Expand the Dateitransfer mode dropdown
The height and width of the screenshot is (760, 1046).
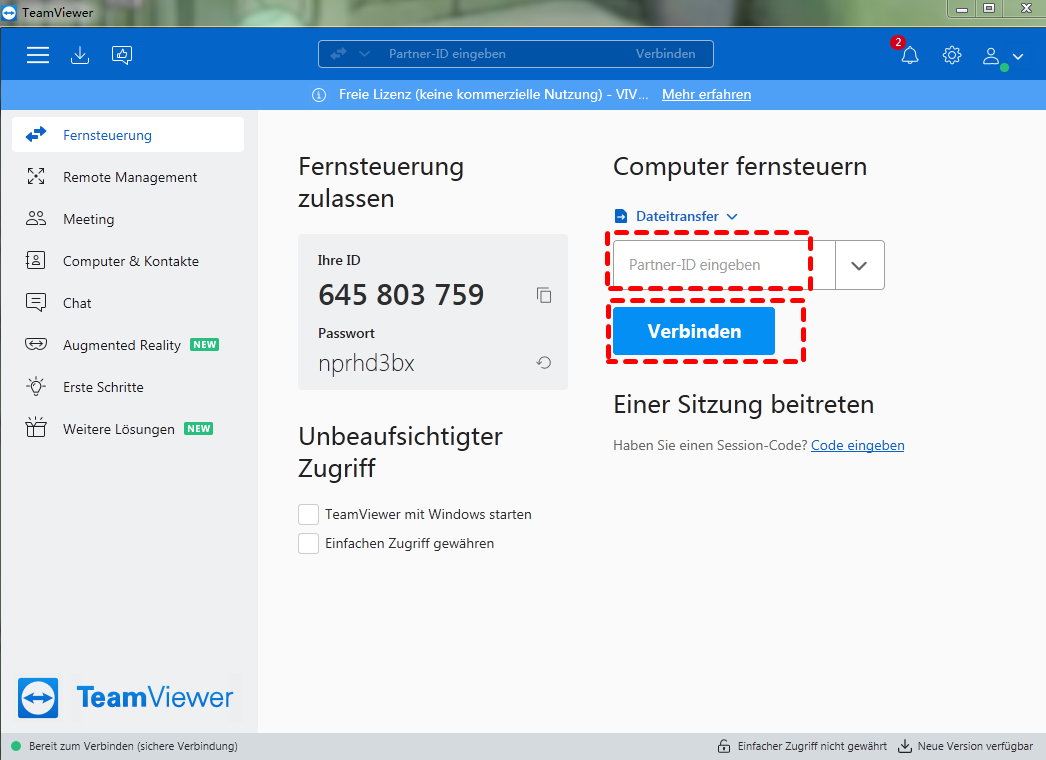(732, 216)
